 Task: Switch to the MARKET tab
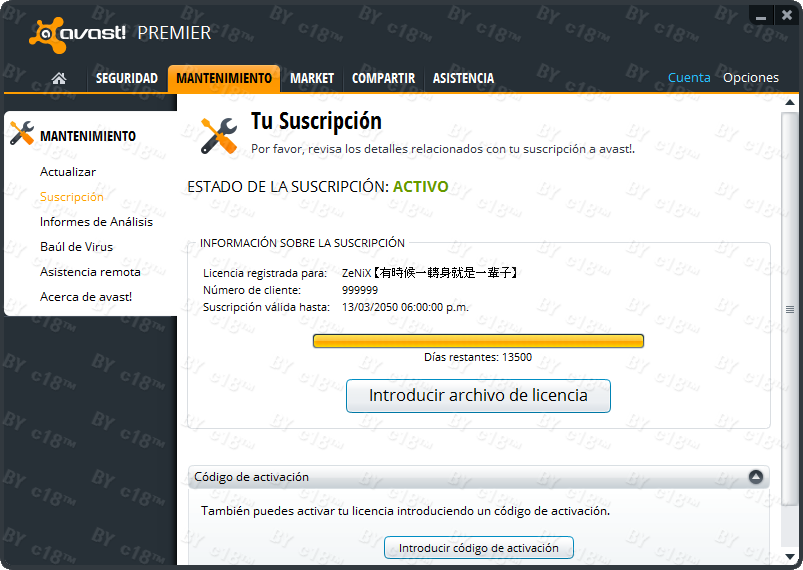coord(312,78)
